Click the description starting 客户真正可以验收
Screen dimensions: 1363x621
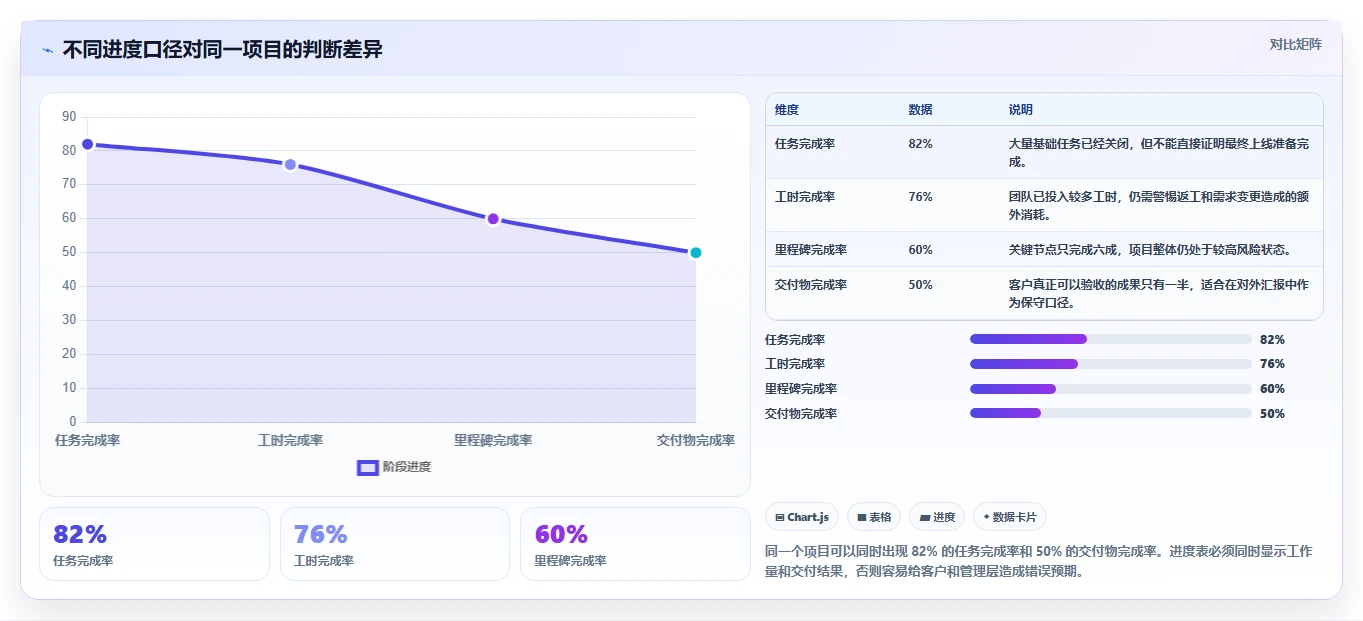(1159, 293)
